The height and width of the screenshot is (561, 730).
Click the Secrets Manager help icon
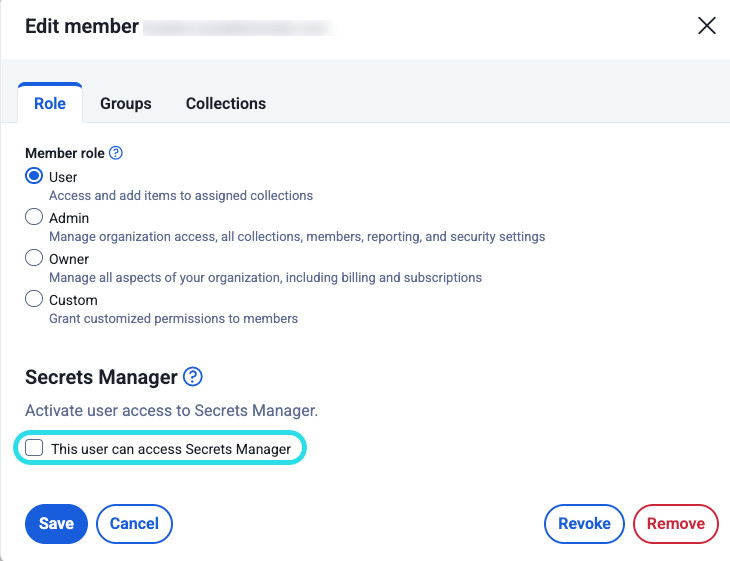(x=193, y=377)
